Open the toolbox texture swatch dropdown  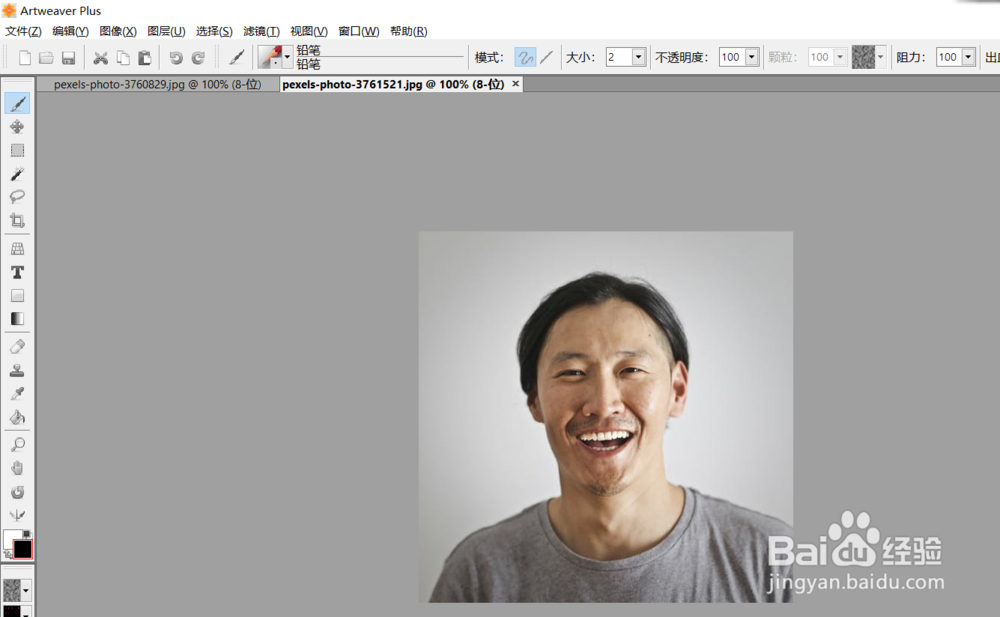pyautogui.click(x=26, y=591)
